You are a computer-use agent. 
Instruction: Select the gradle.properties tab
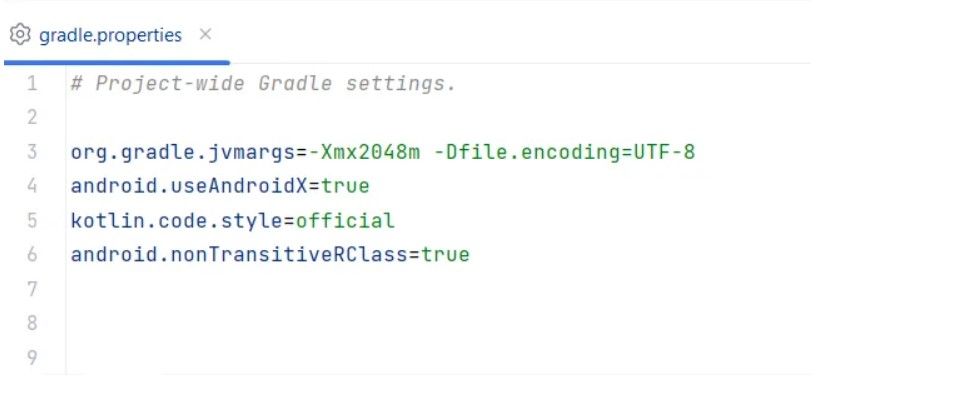[x=110, y=35]
